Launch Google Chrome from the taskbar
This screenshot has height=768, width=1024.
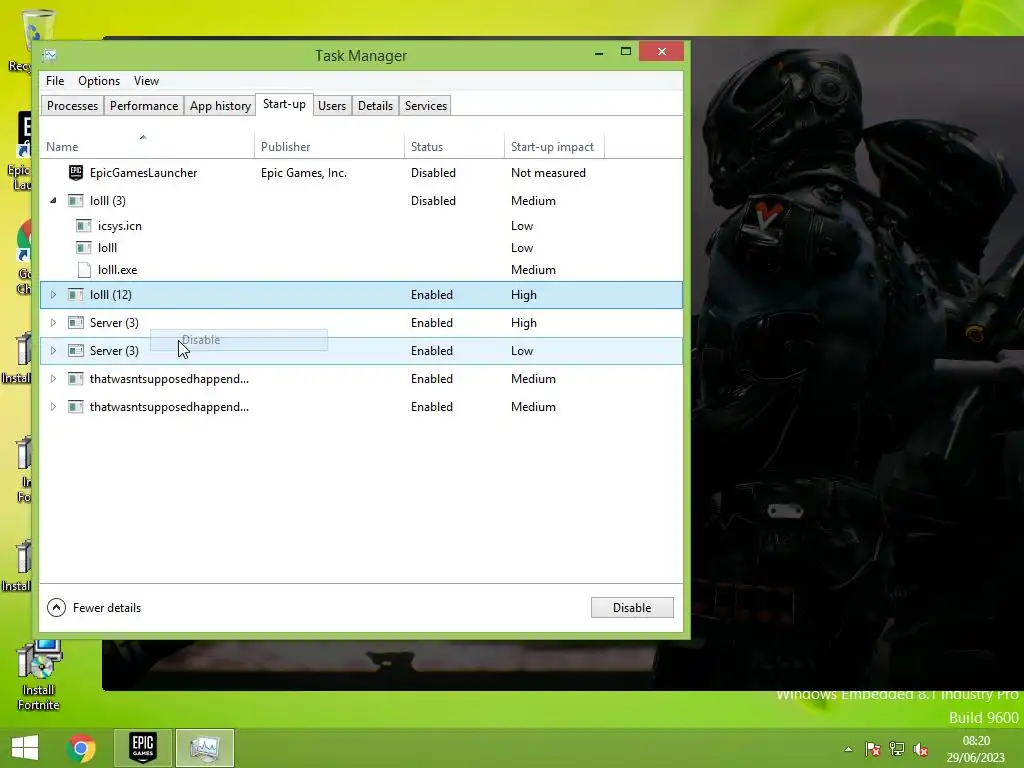coord(81,748)
